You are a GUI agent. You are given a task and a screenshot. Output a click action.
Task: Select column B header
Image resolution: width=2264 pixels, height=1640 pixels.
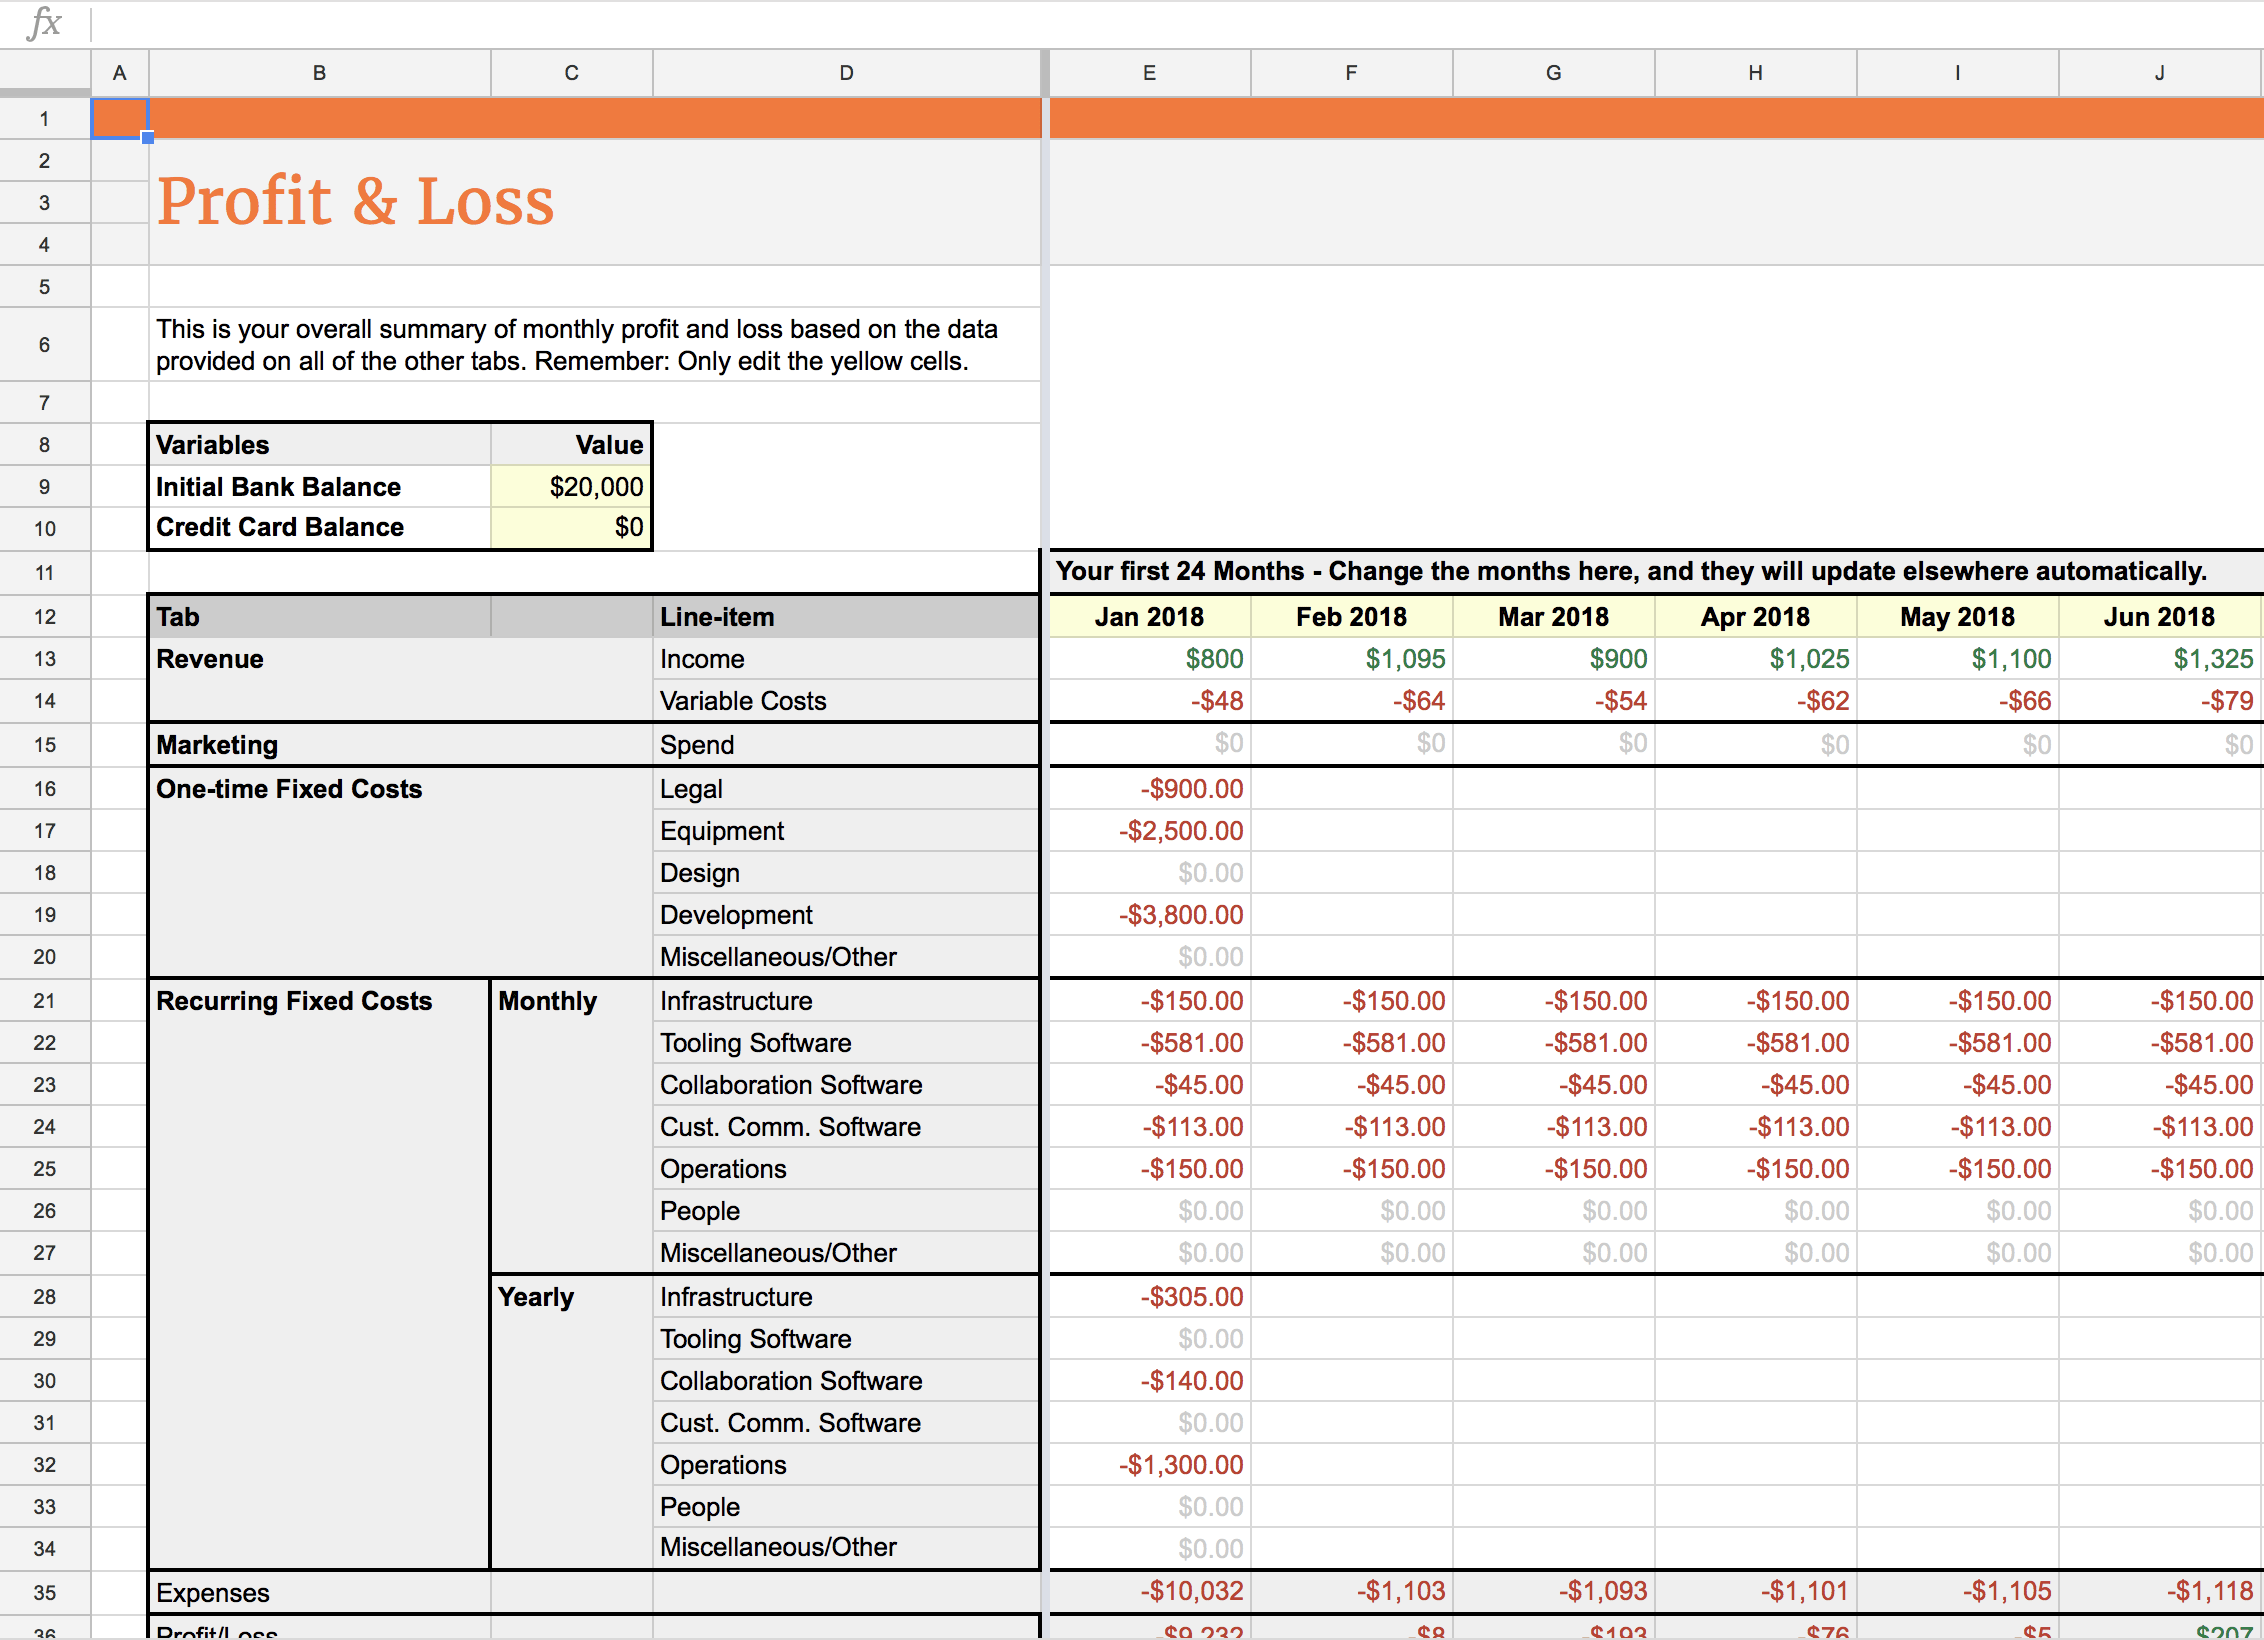[x=319, y=73]
